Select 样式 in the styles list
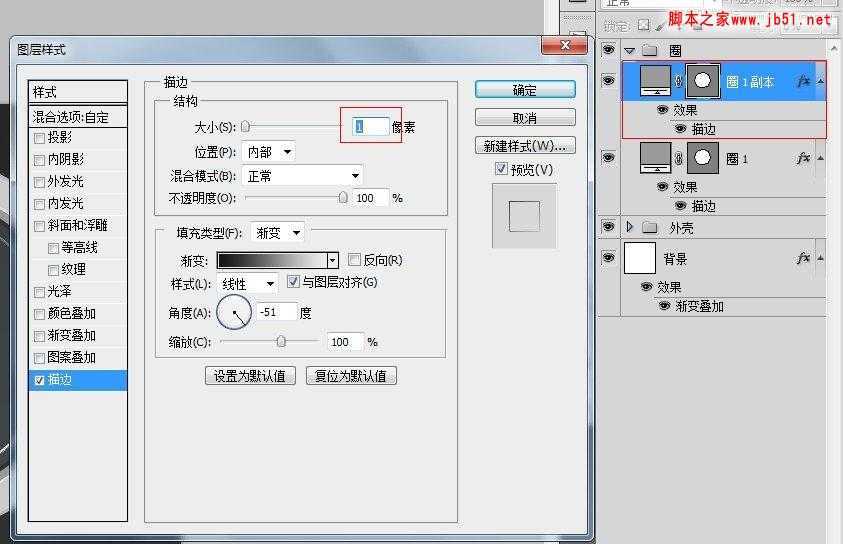 point(78,92)
